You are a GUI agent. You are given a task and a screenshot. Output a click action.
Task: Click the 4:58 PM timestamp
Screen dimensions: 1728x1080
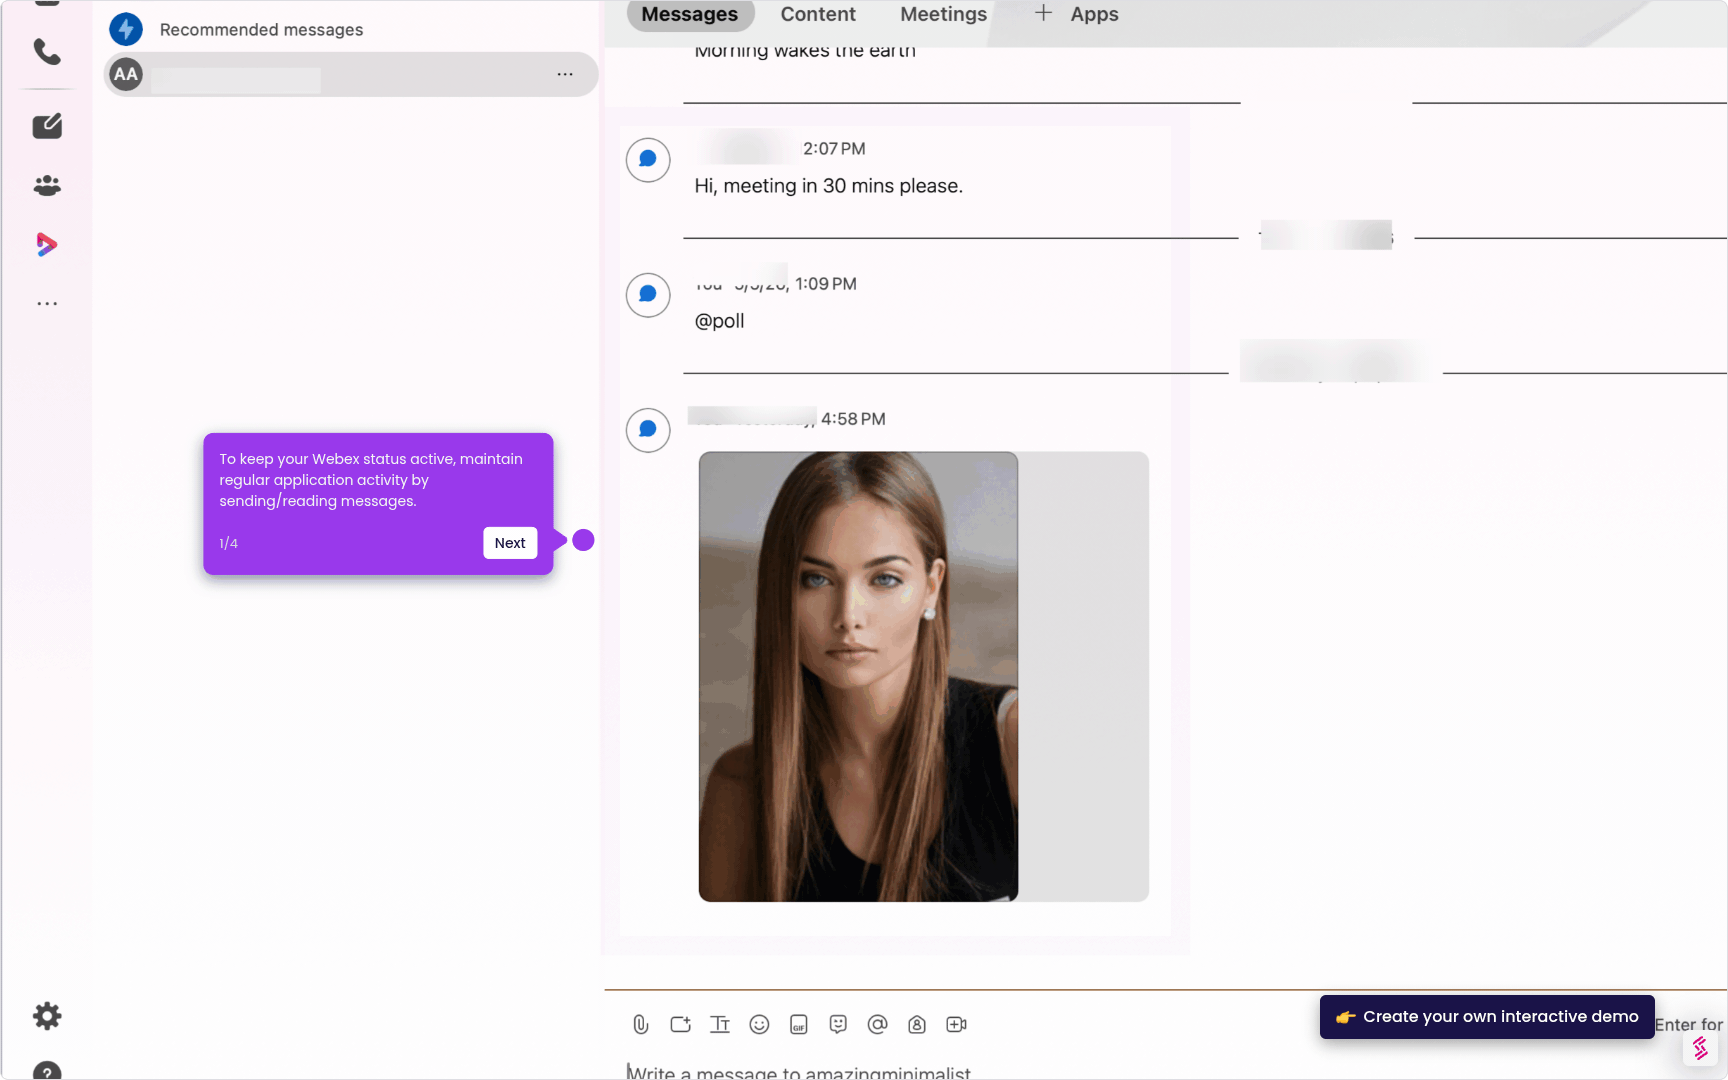tap(853, 419)
